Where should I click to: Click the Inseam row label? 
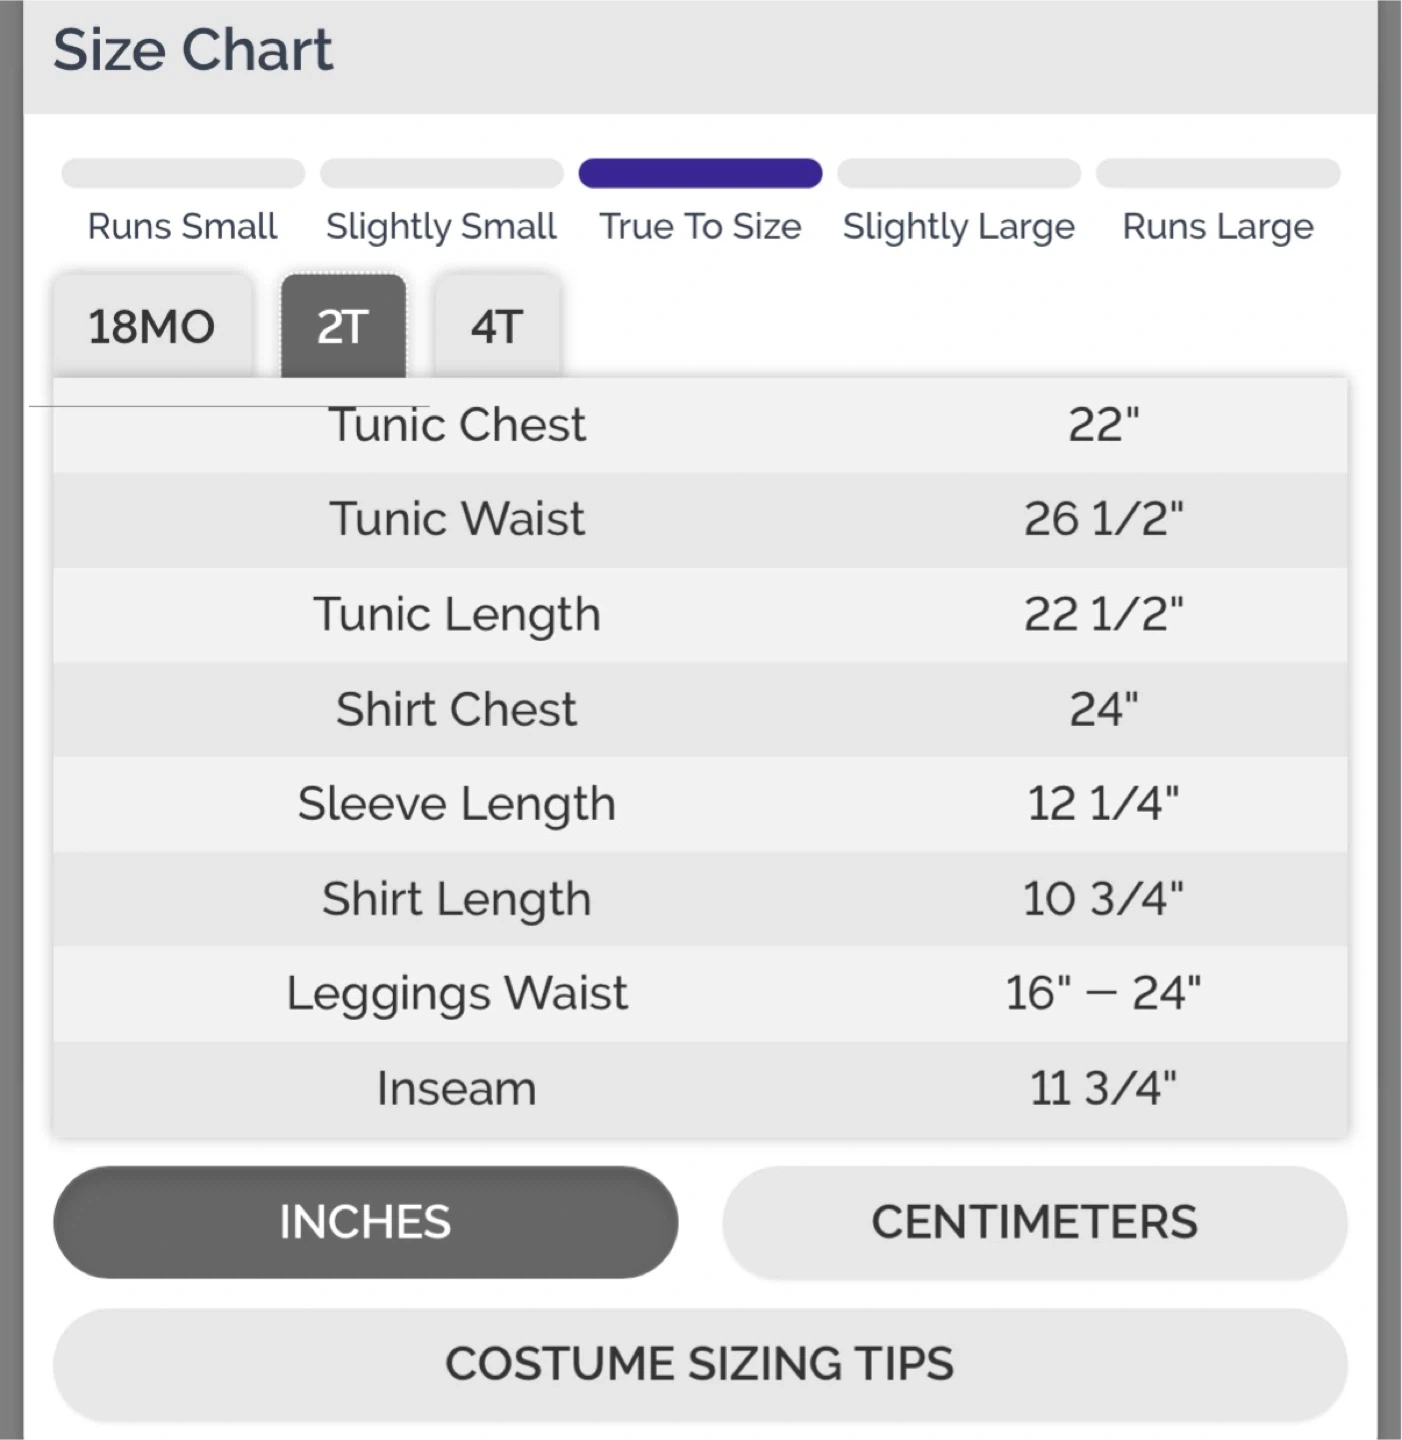(x=457, y=1088)
